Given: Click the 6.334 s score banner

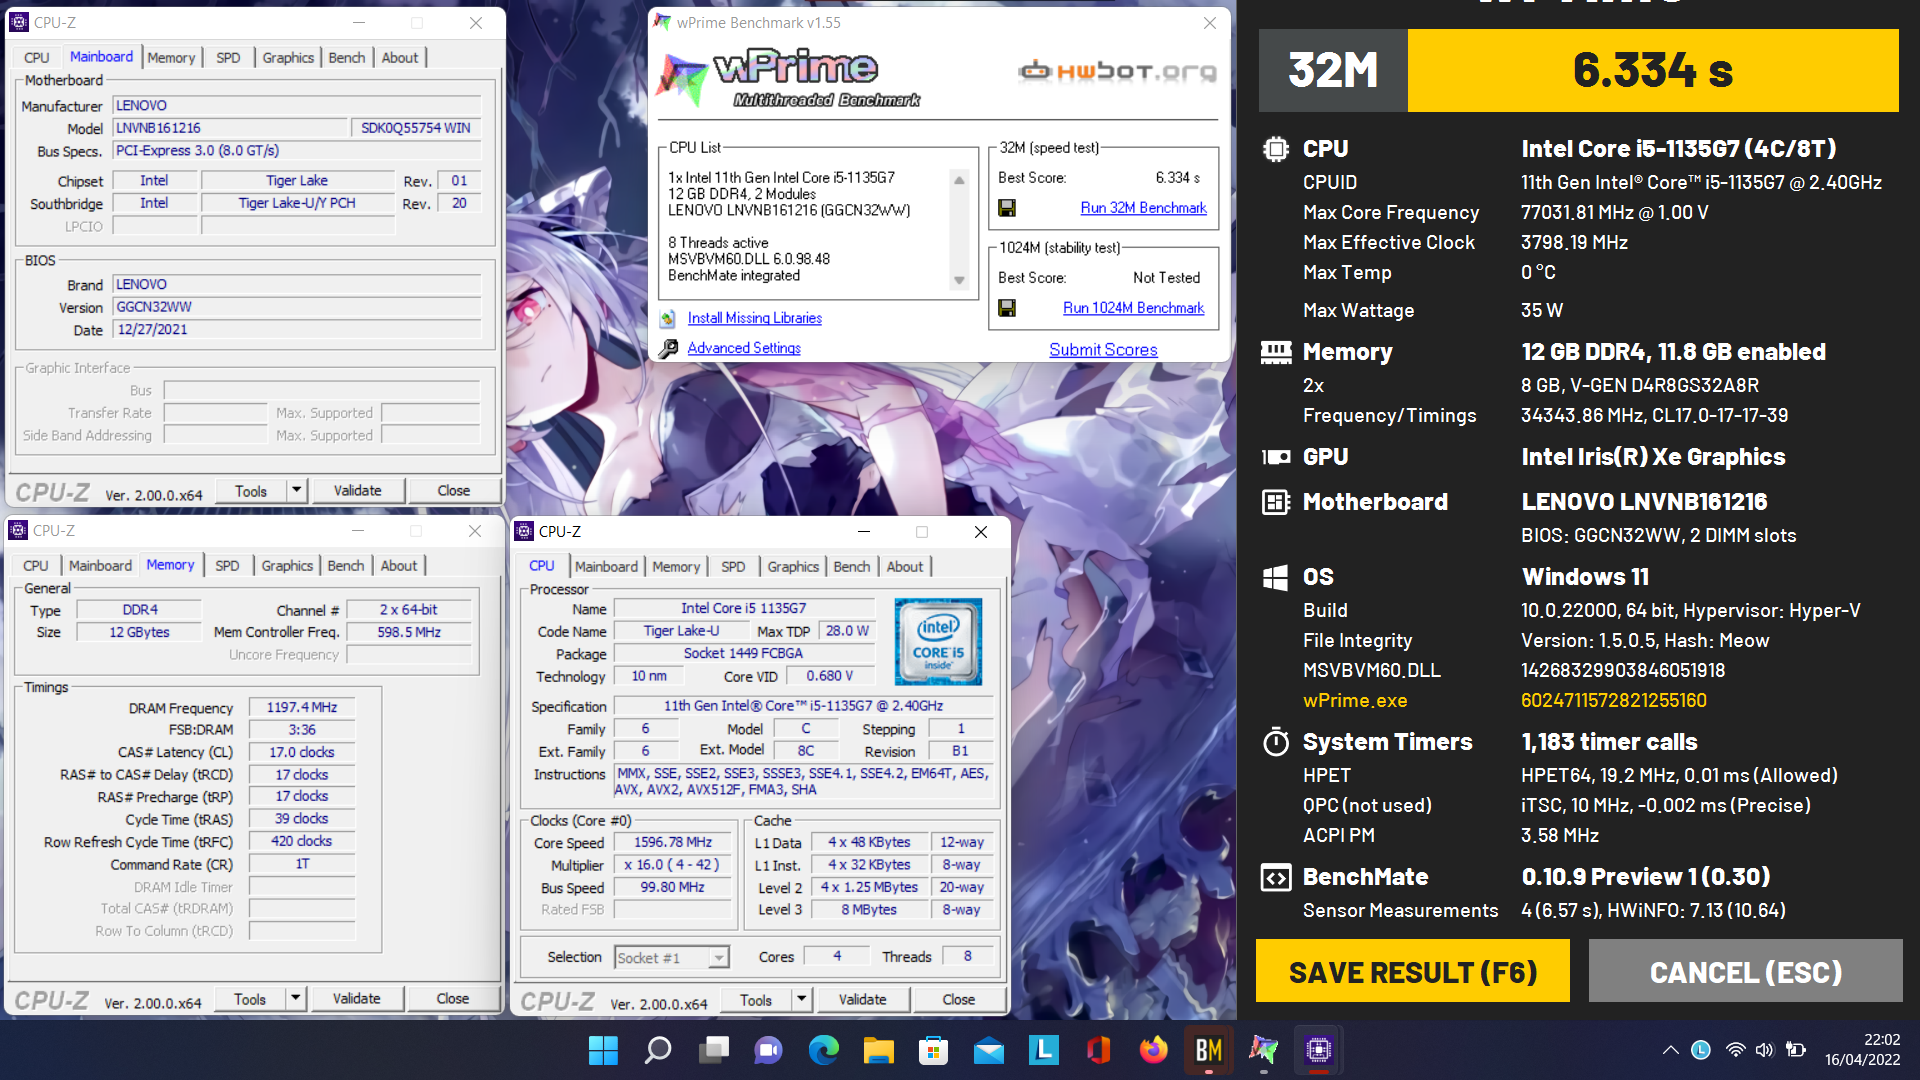Looking at the screenshot, I should click(1653, 70).
